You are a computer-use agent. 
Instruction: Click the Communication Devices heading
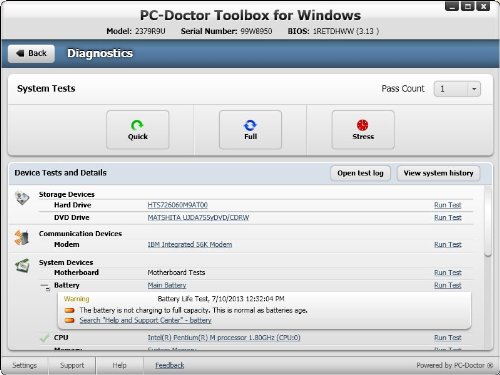[80, 233]
